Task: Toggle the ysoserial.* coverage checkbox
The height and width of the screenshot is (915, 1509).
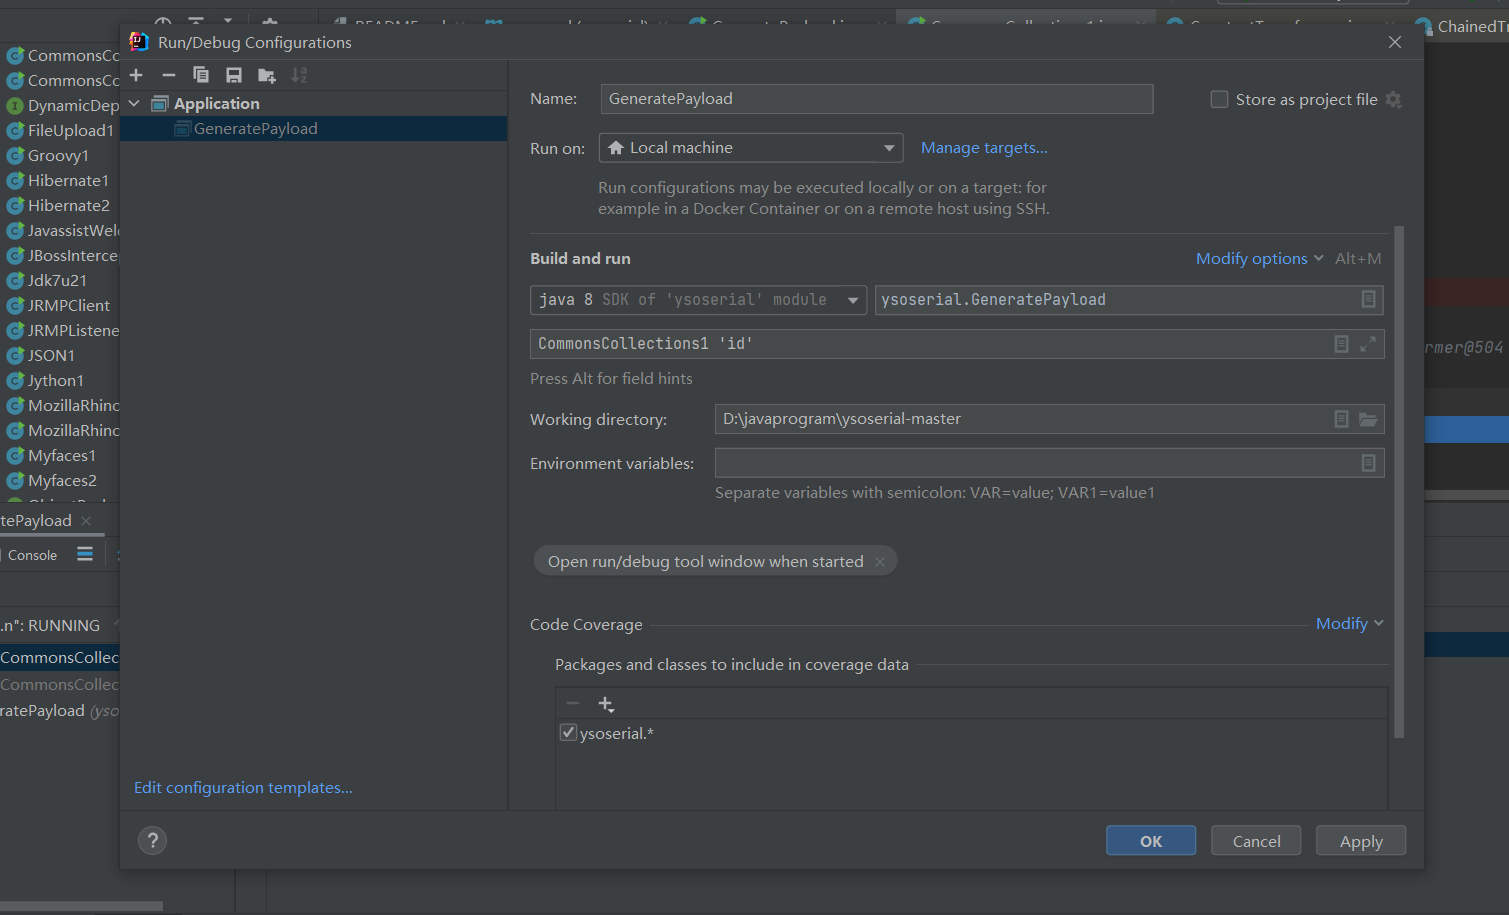Action: pyautogui.click(x=568, y=733)
